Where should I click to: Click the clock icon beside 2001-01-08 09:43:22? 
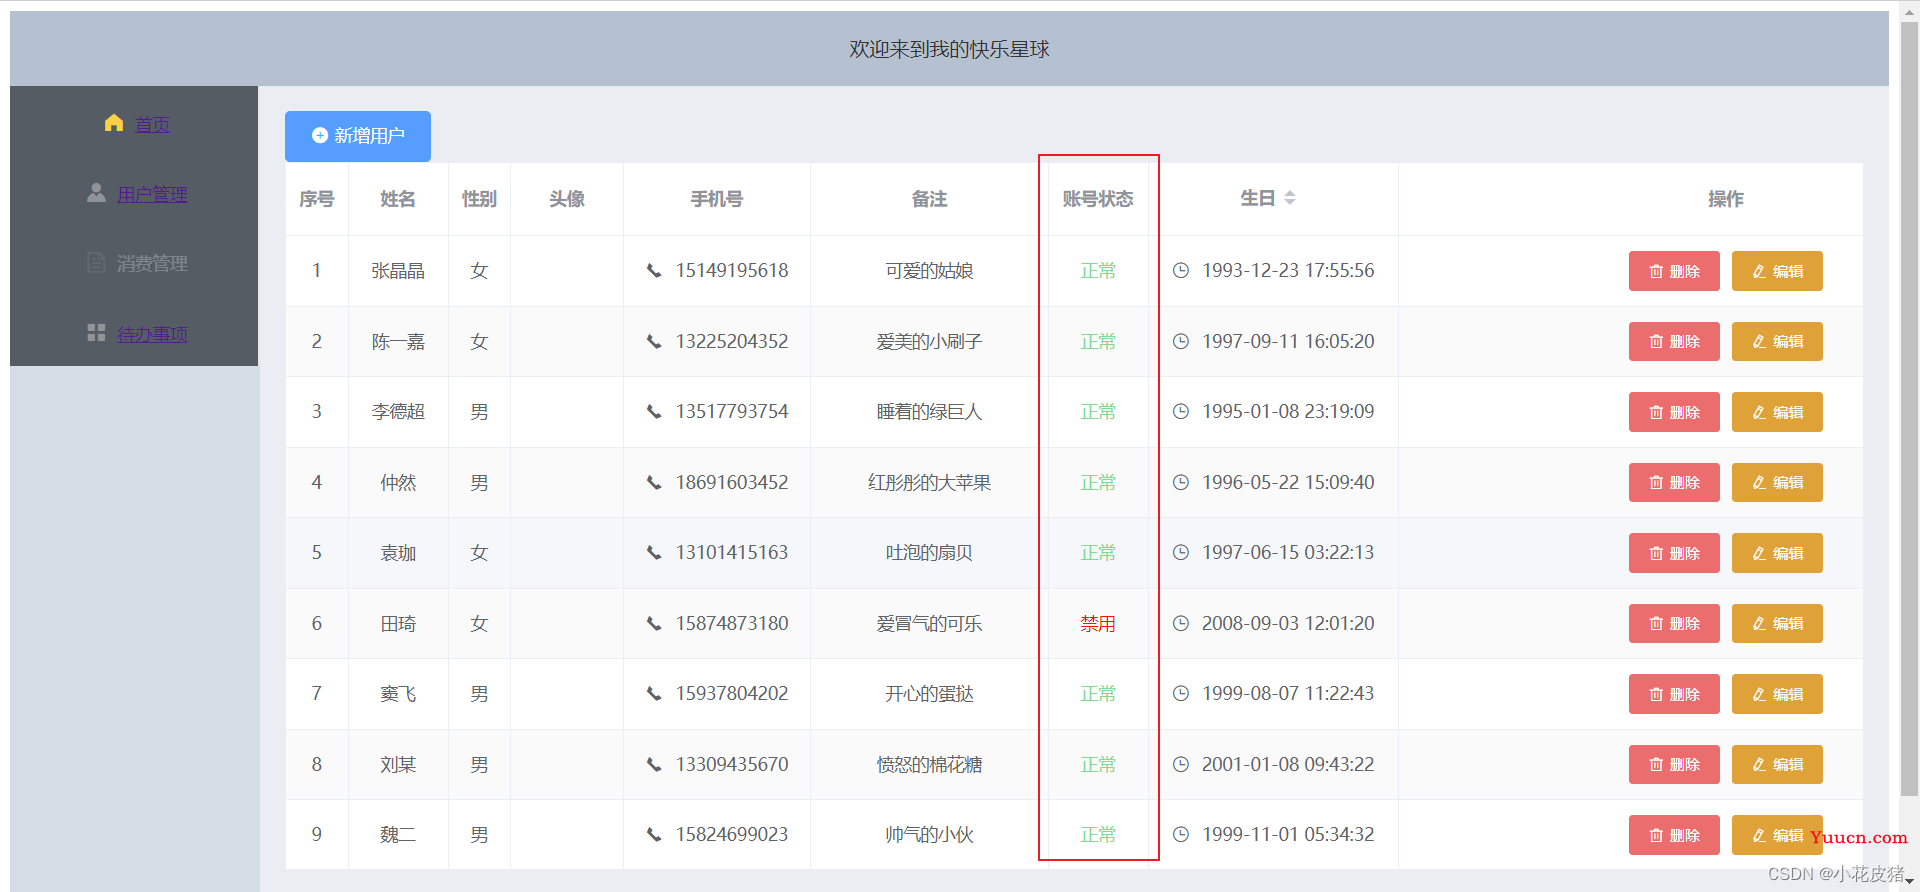pyautogui.click(x=1181, y=765)
